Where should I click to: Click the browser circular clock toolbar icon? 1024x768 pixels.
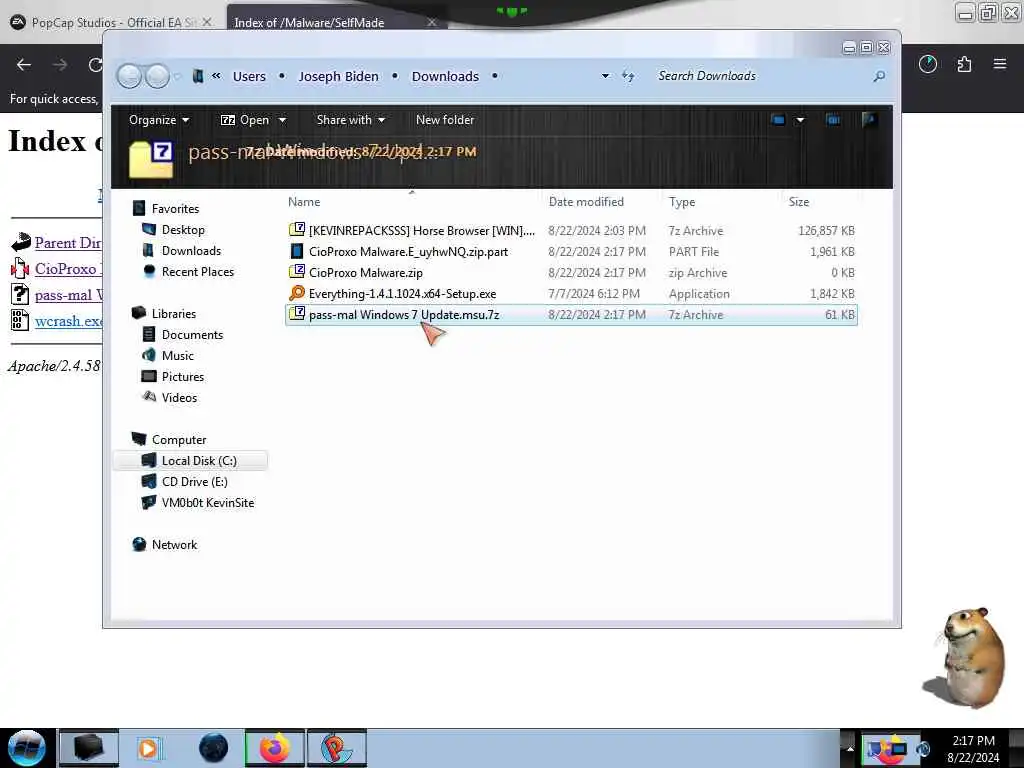click(x=927, y=64)
